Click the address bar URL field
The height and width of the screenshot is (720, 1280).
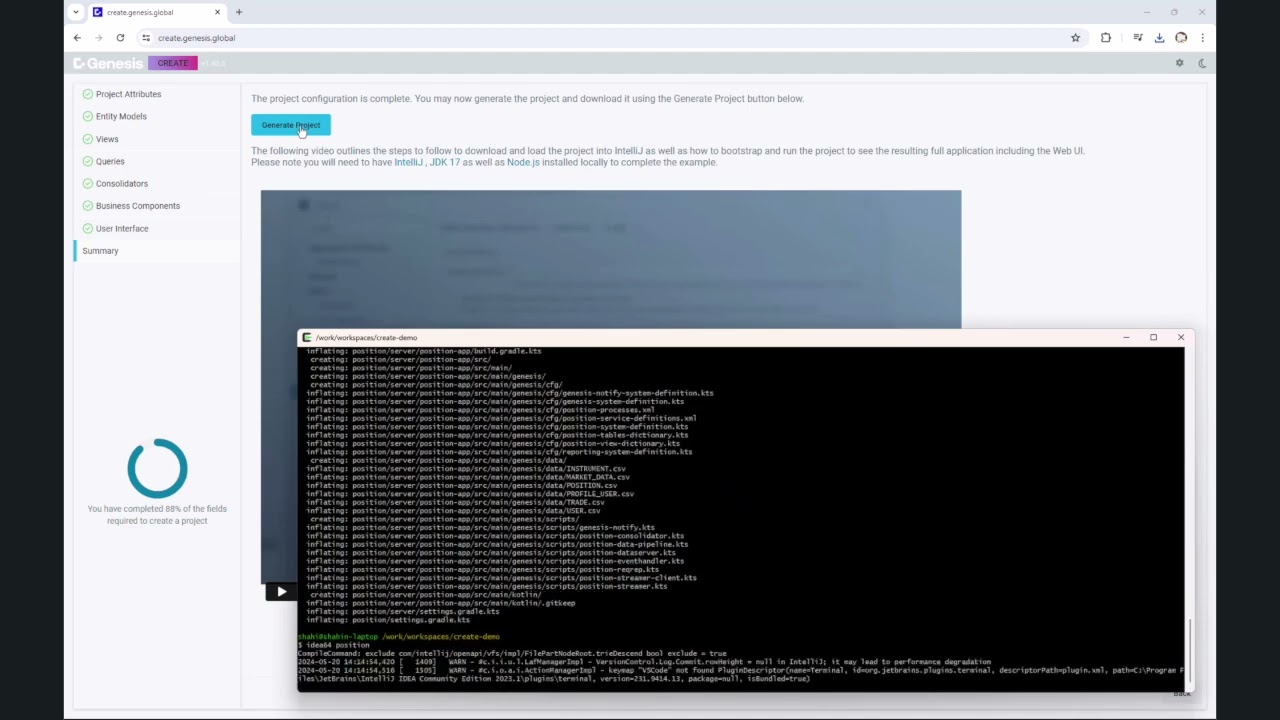600,38
